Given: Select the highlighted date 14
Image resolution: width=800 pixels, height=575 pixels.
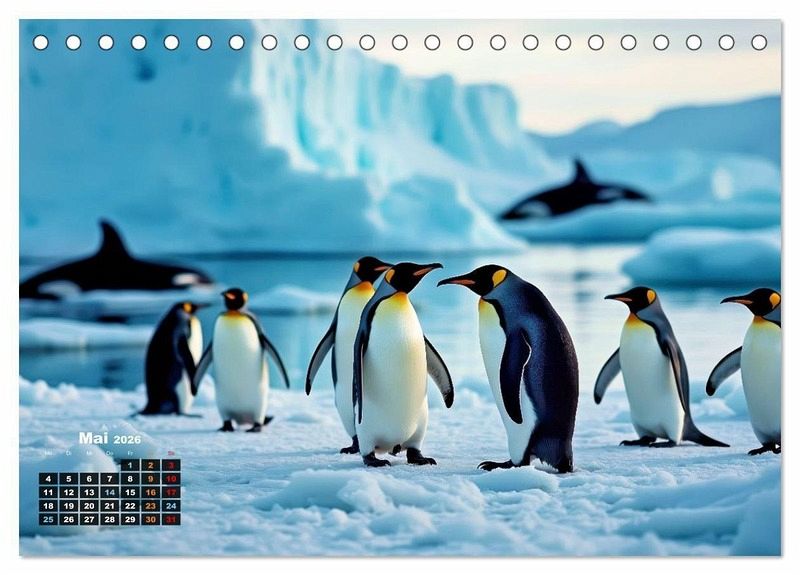Looking at the screenshot, I should tap(109, 492).
